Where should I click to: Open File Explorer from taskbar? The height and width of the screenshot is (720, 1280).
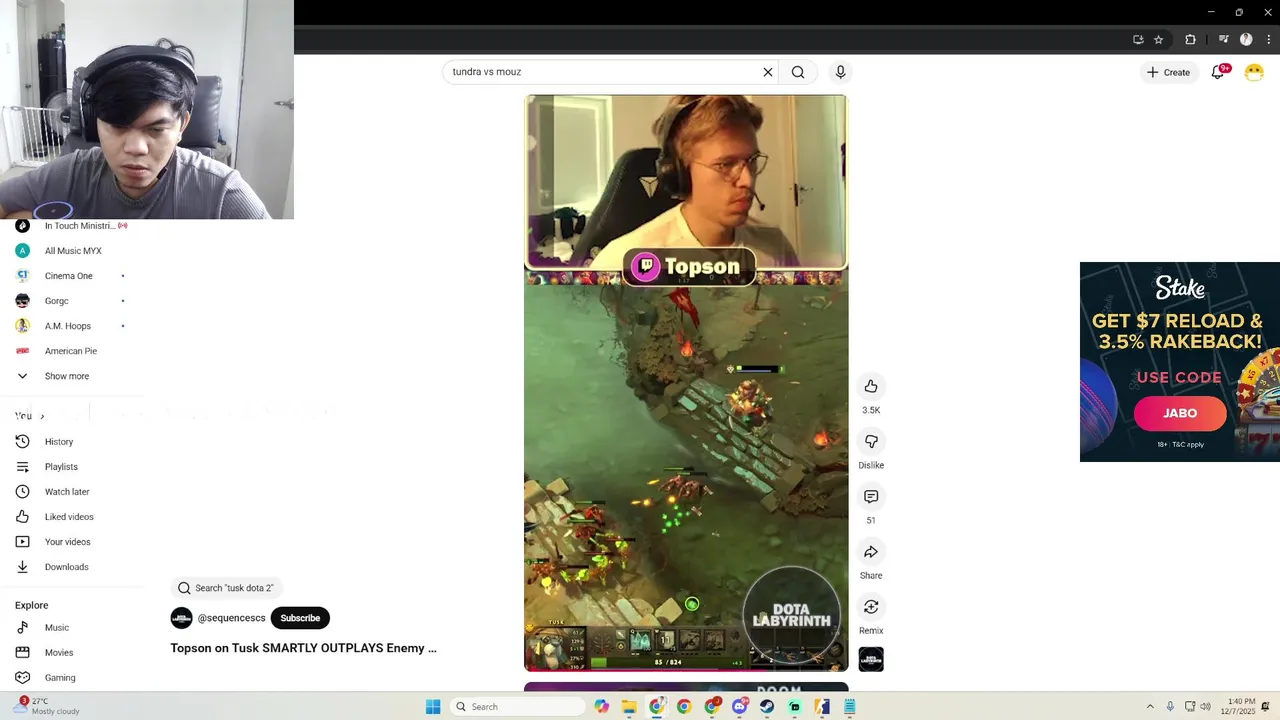[629, 707]
